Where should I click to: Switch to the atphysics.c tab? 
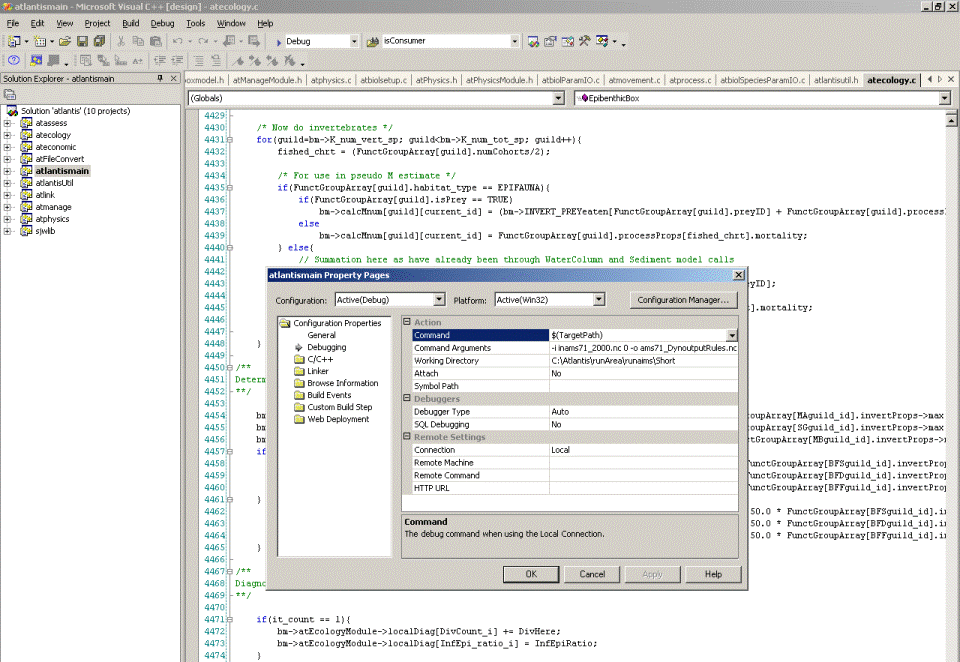330,80
